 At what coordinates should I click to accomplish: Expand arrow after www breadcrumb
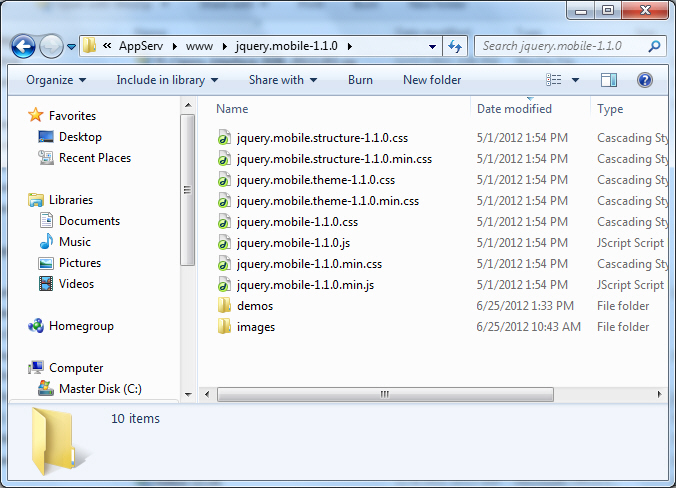point(224,46)
